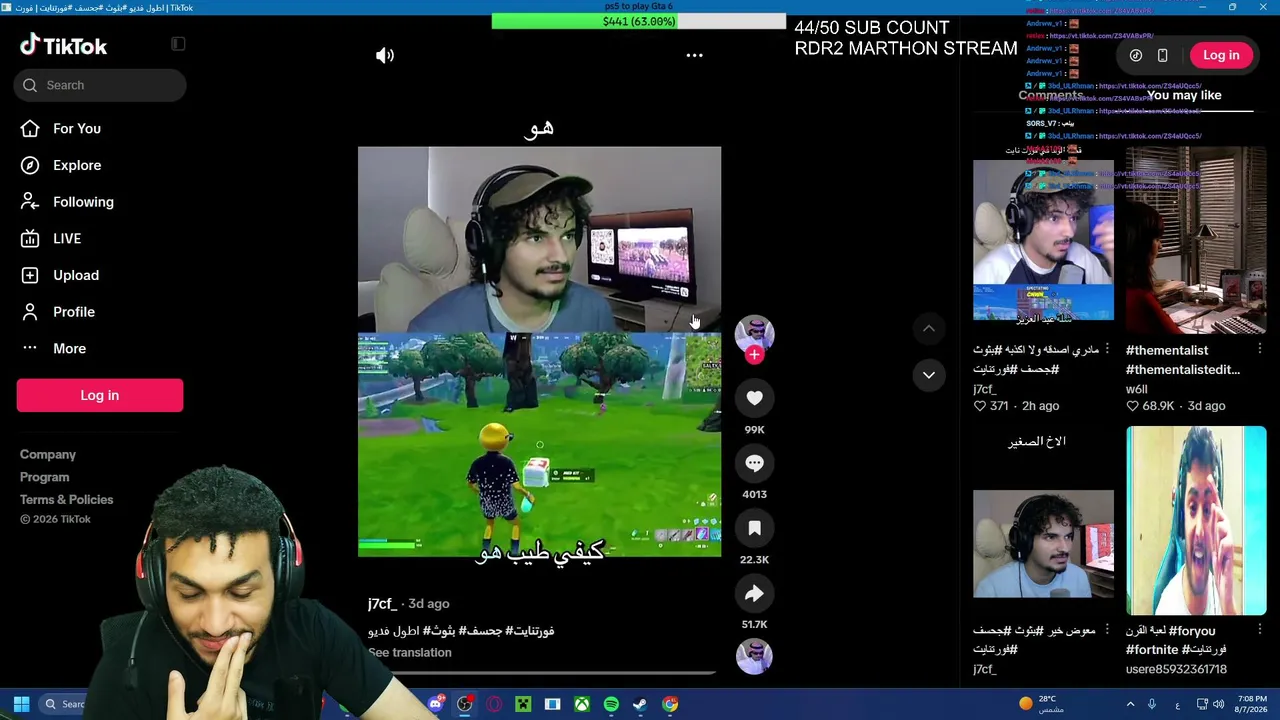Screen dimensions: 1280x720
Task: Open the Program footer link
Action: pyautogui.click(x=44, y=477)
